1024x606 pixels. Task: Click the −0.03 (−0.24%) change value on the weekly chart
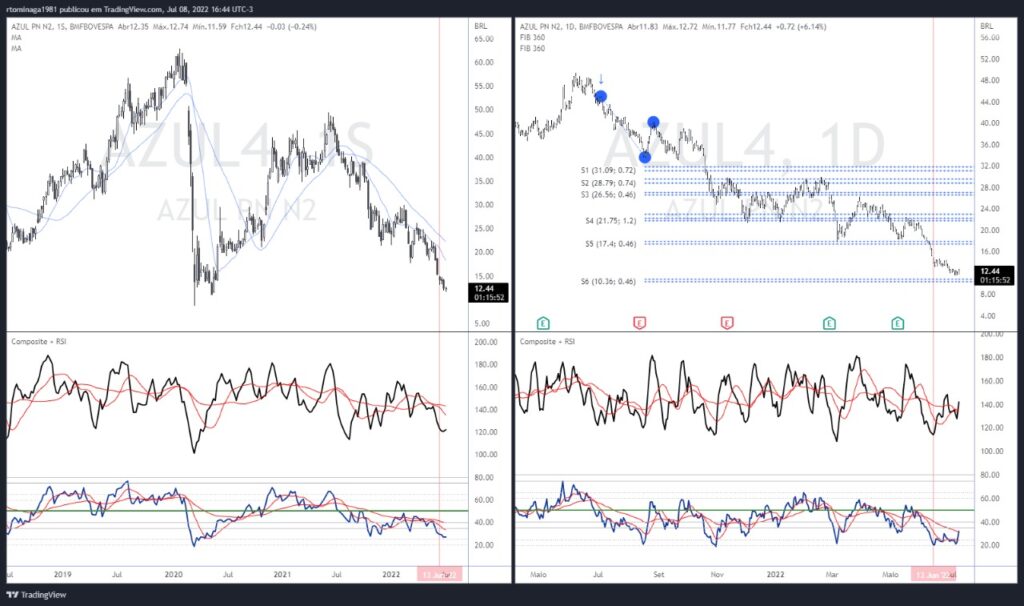coord(291,27)
